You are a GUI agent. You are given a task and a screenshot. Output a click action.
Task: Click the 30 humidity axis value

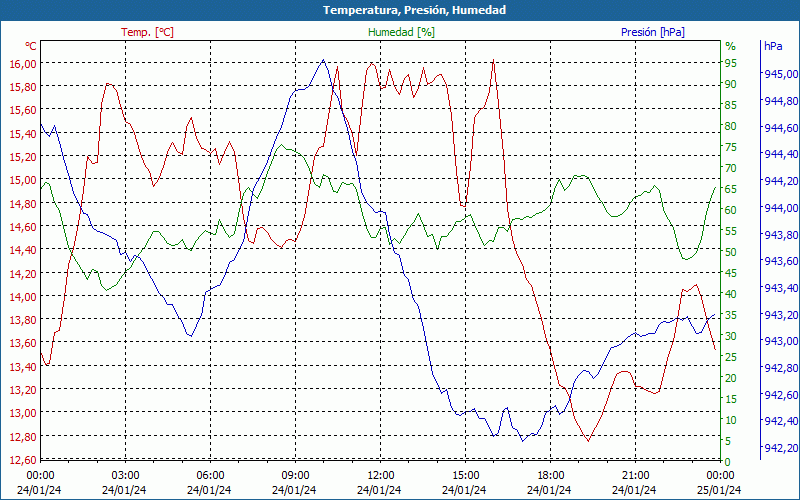point(731,336)
